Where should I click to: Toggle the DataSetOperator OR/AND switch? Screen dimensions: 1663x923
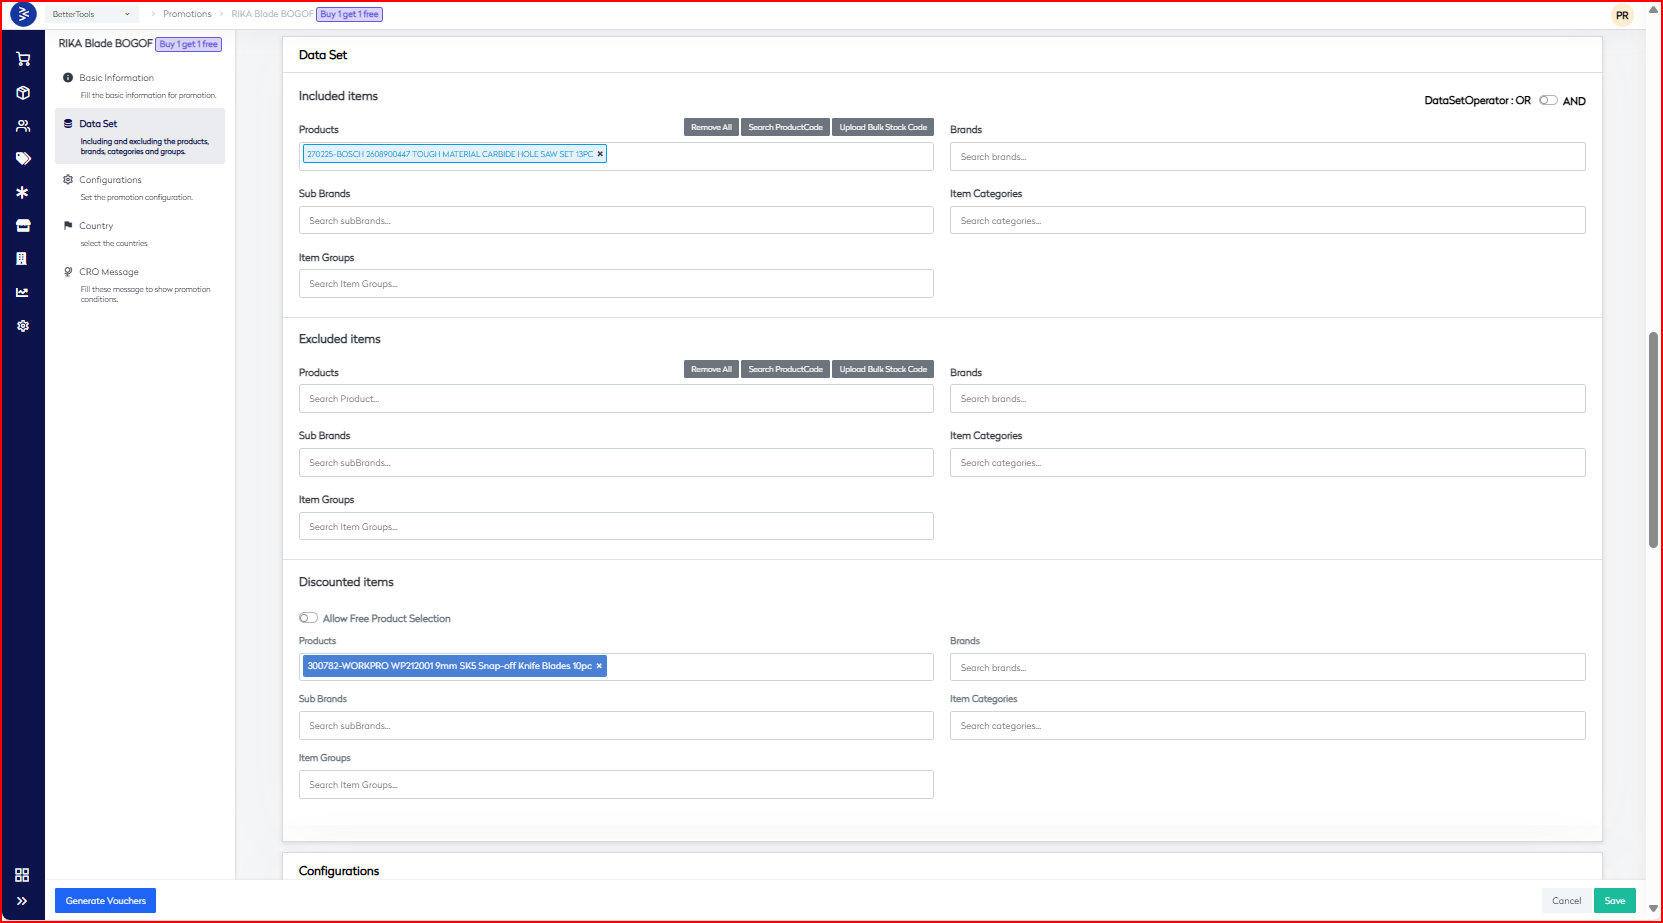pyautogui.click(x=1548, y=101)
